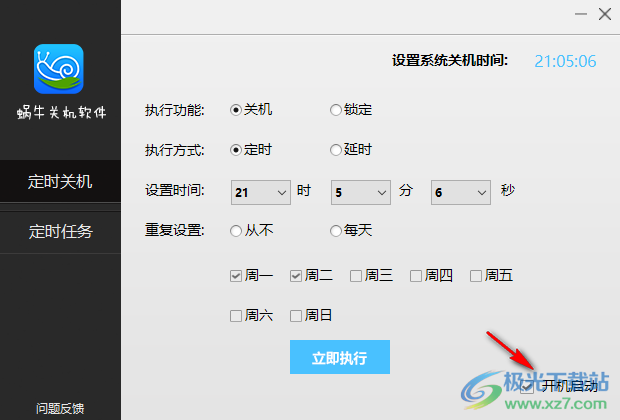This screenshot has width=620, height=420.
Task: Minimize the shutdown software window
Action: coord(580,14)
